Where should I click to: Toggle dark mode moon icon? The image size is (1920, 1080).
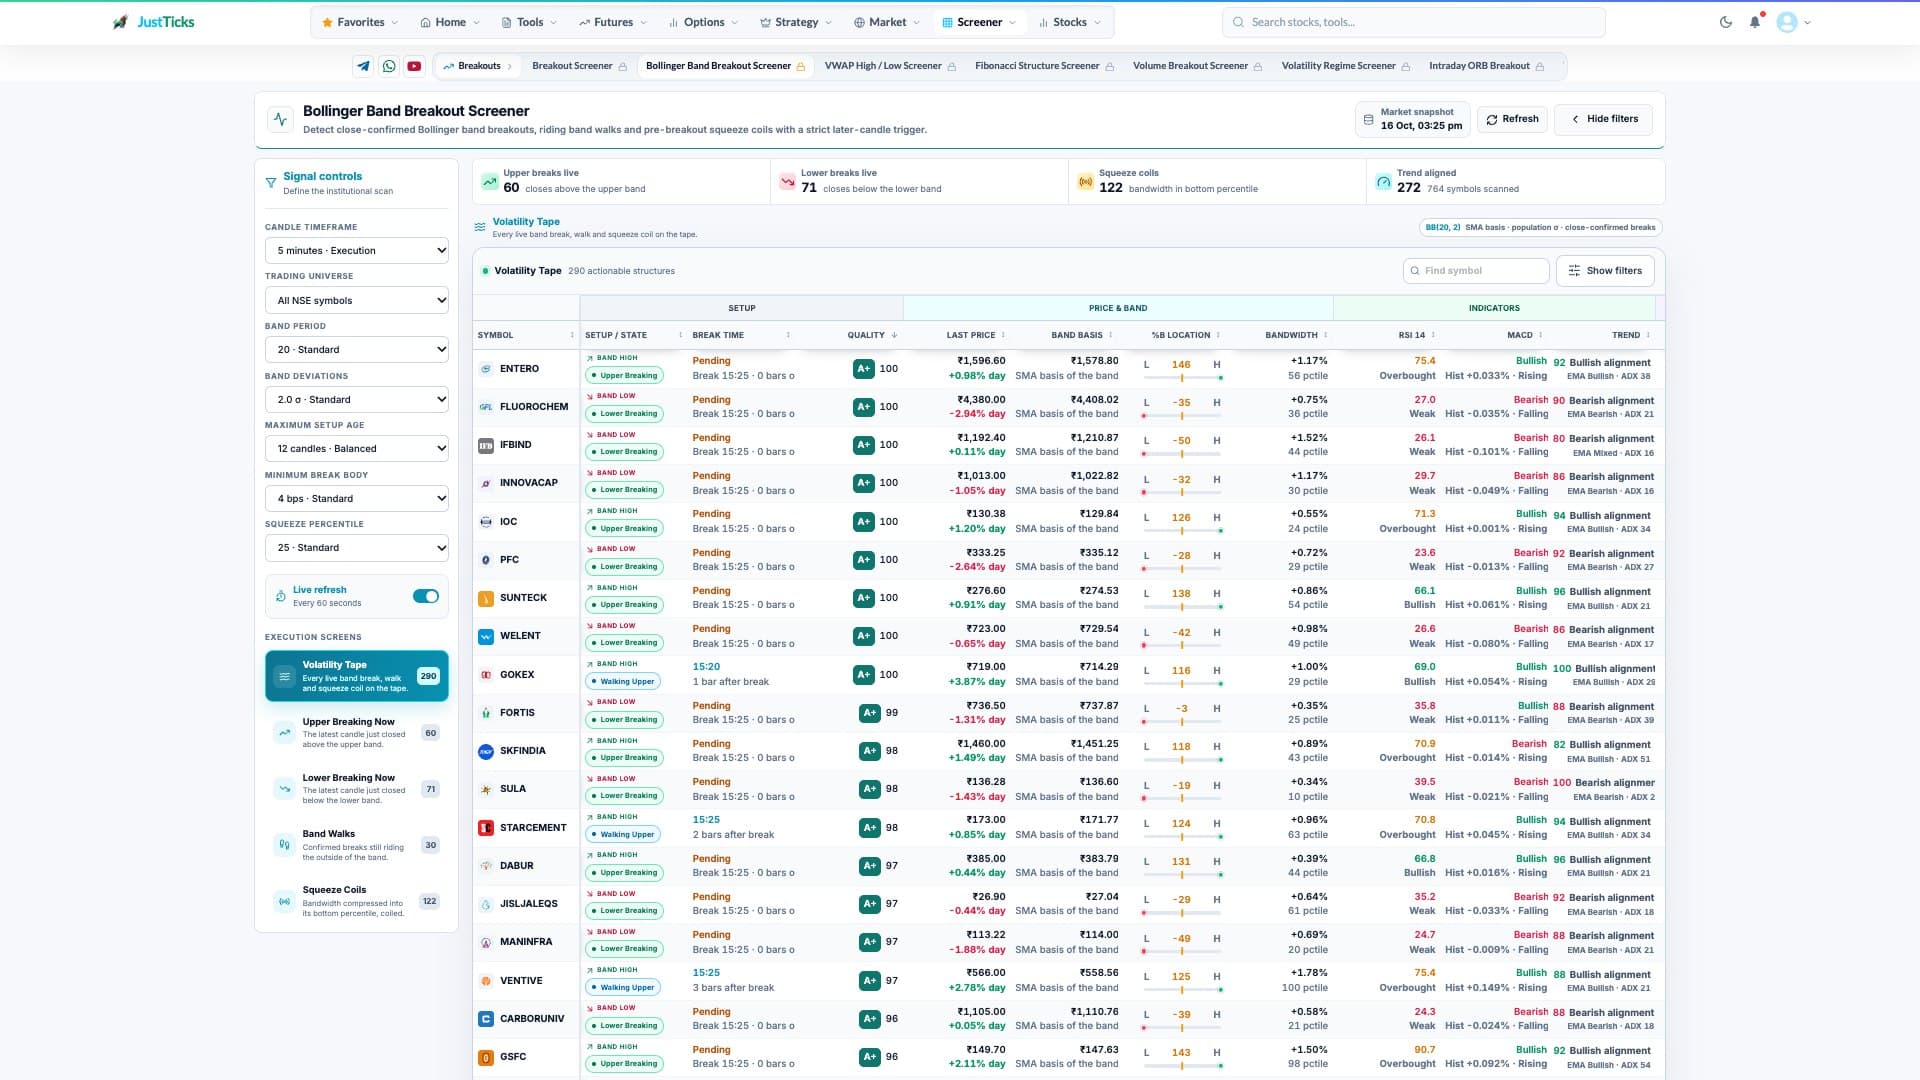click(1726, 22)
